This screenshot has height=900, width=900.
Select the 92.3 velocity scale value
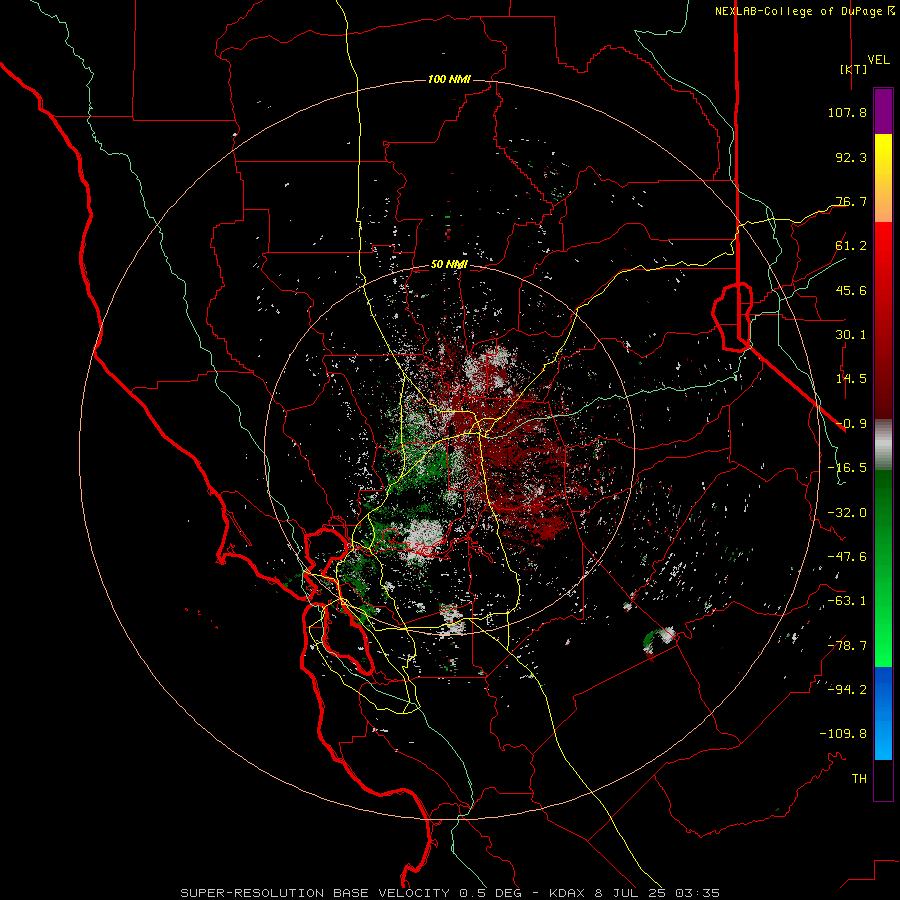point(851,157)
